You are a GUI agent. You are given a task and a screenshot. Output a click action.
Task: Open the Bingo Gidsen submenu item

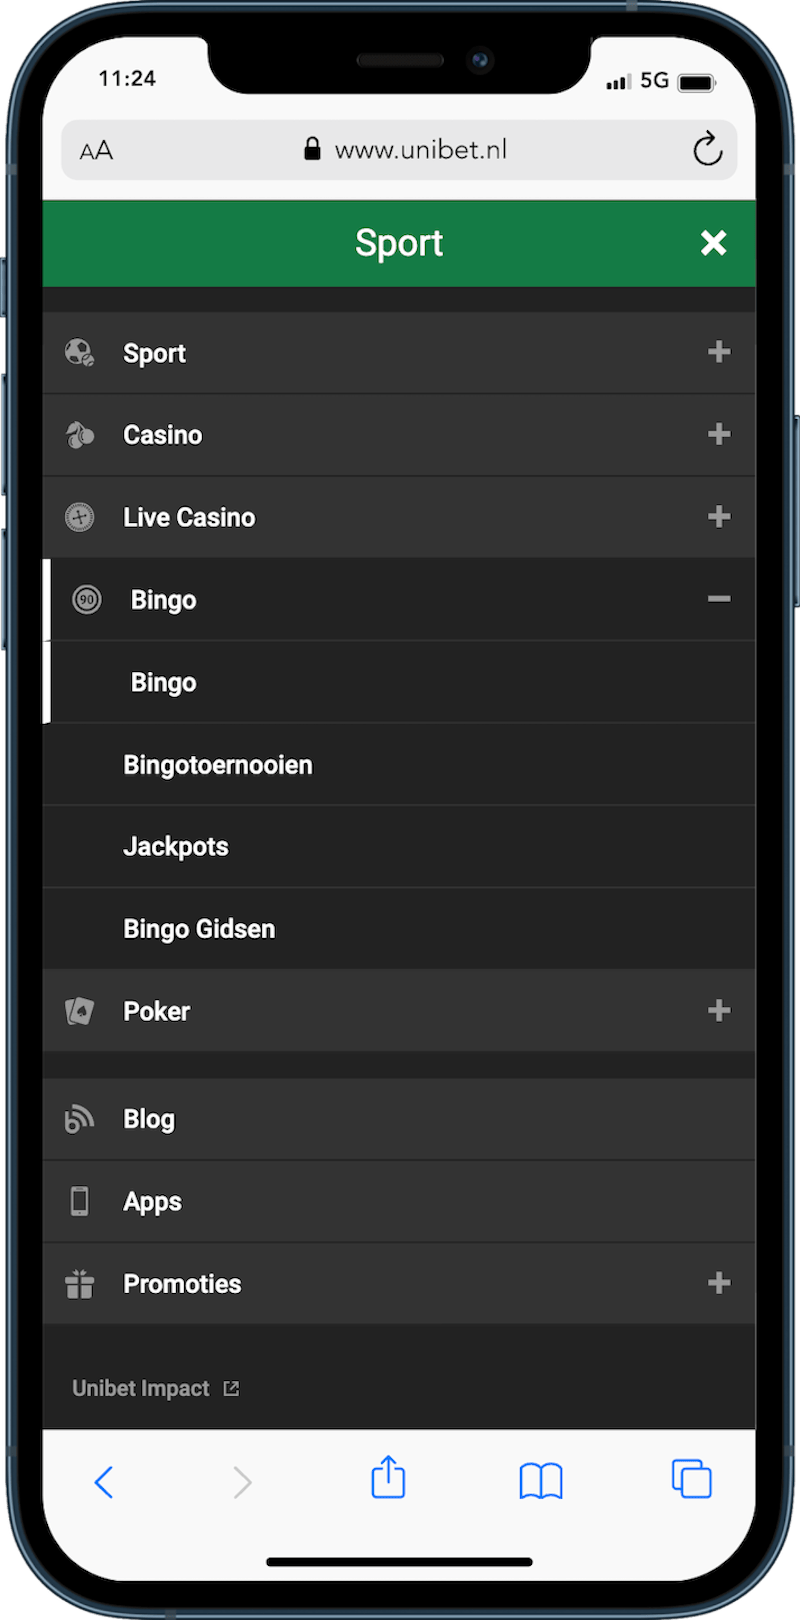[199, 929]
